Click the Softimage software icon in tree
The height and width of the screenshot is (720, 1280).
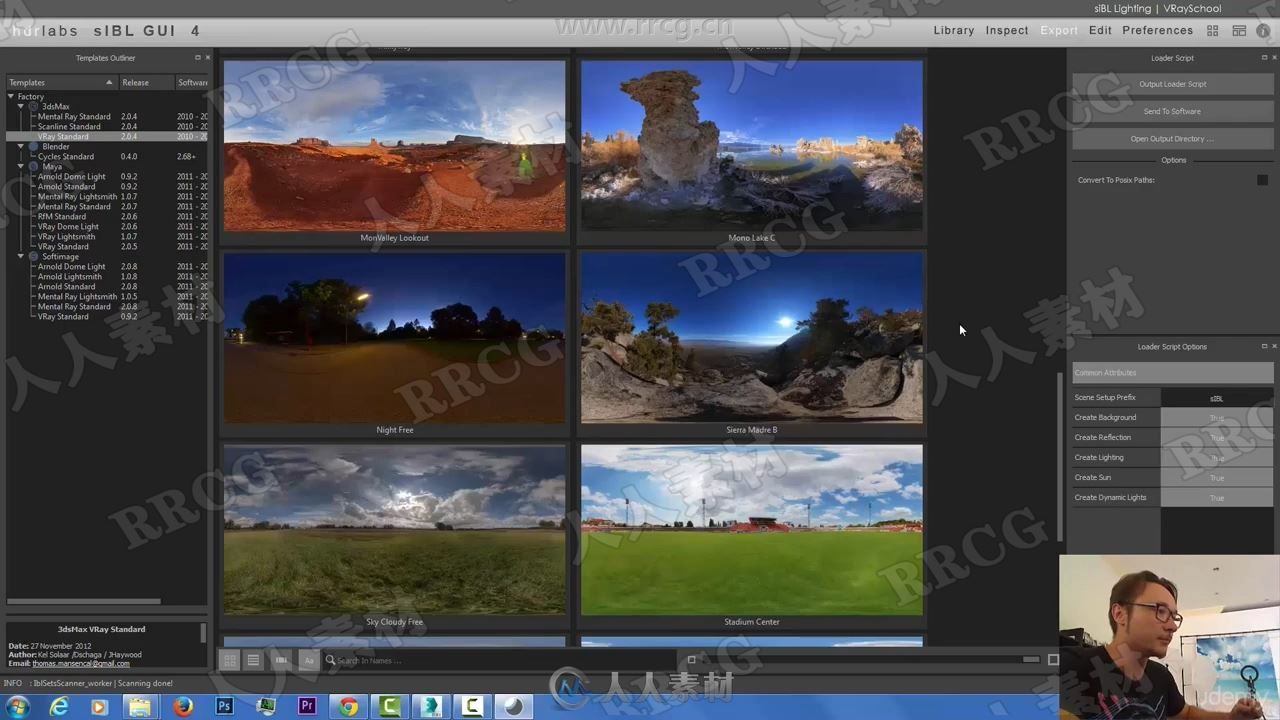coord(33,256)
